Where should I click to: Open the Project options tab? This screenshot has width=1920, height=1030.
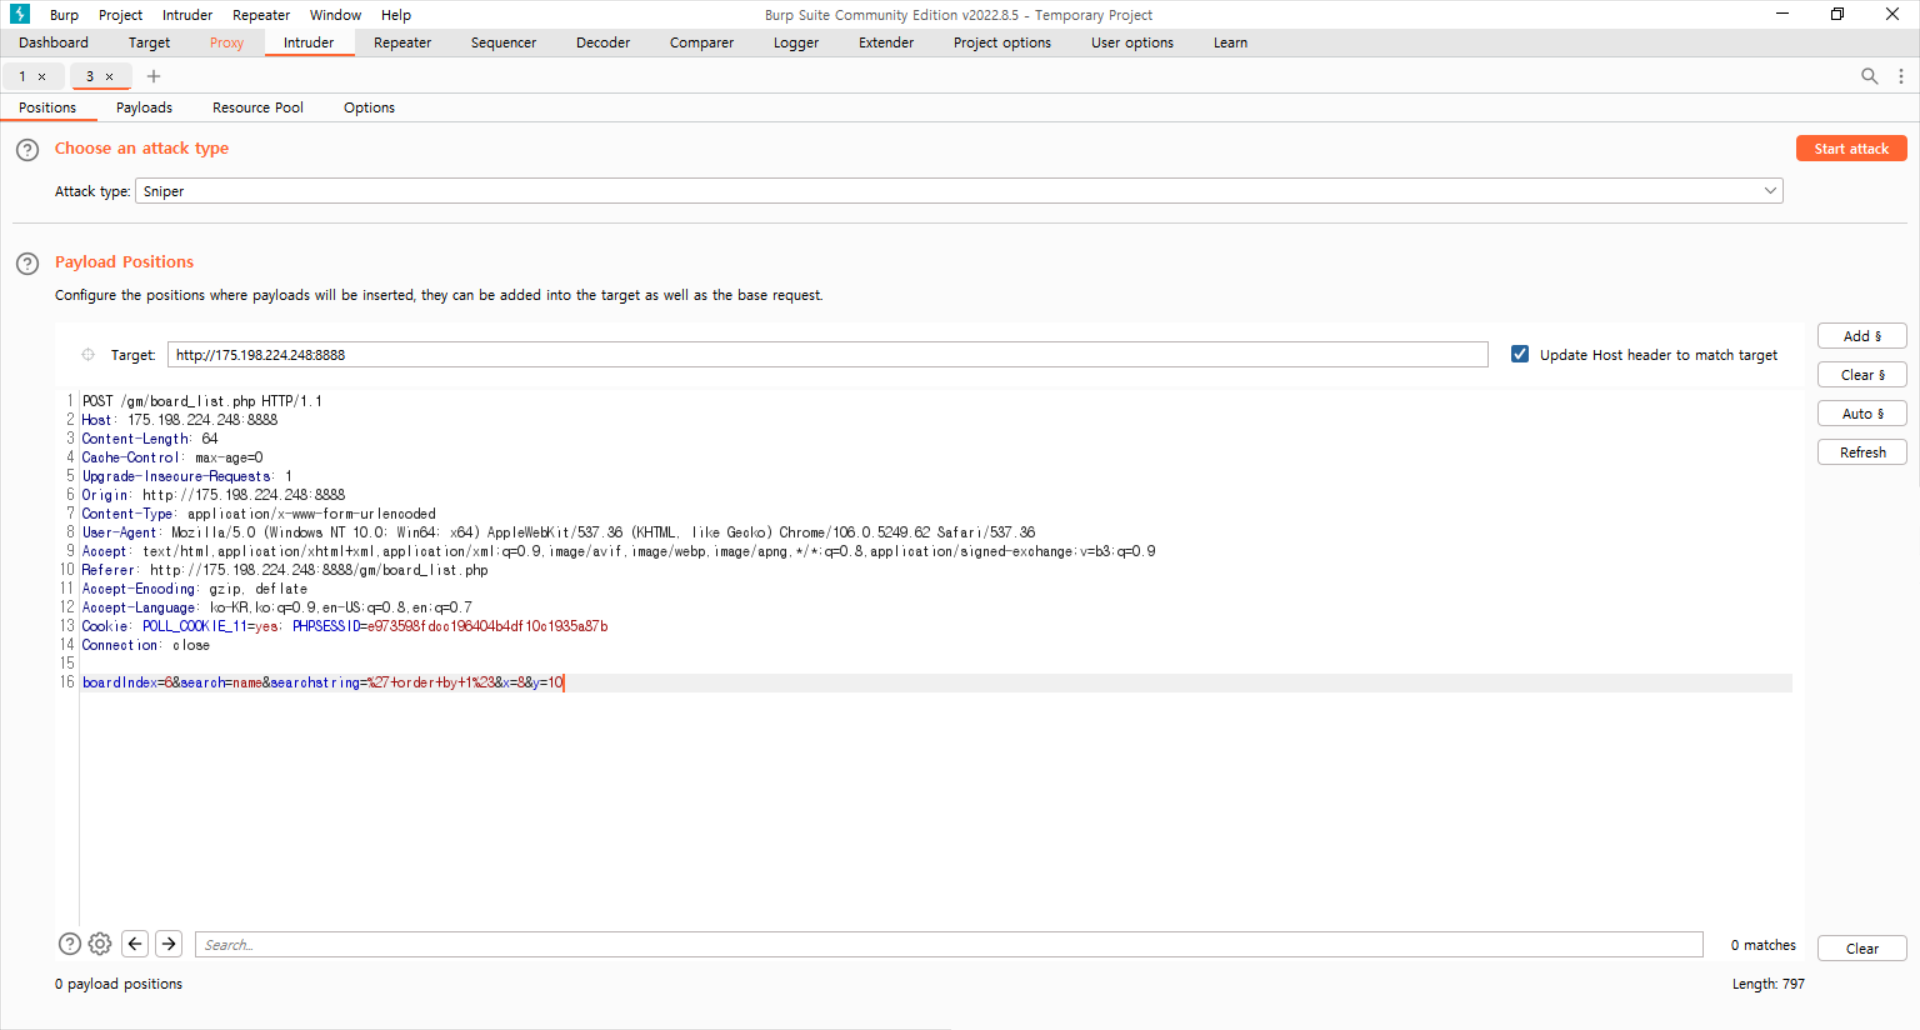click(x=1002, y=43)
